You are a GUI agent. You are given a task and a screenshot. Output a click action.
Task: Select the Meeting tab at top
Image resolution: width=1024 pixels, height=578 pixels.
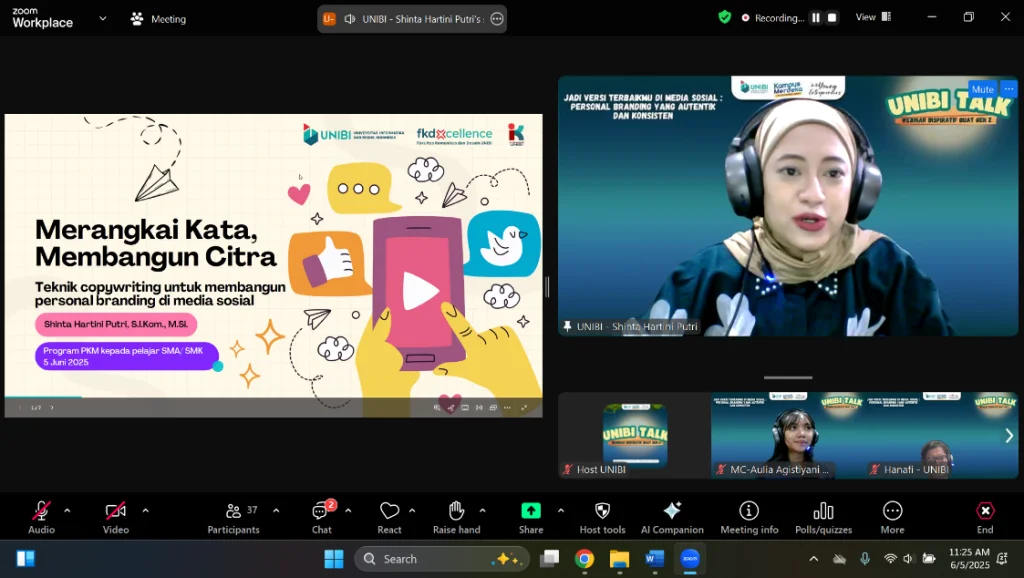[159, 19]
